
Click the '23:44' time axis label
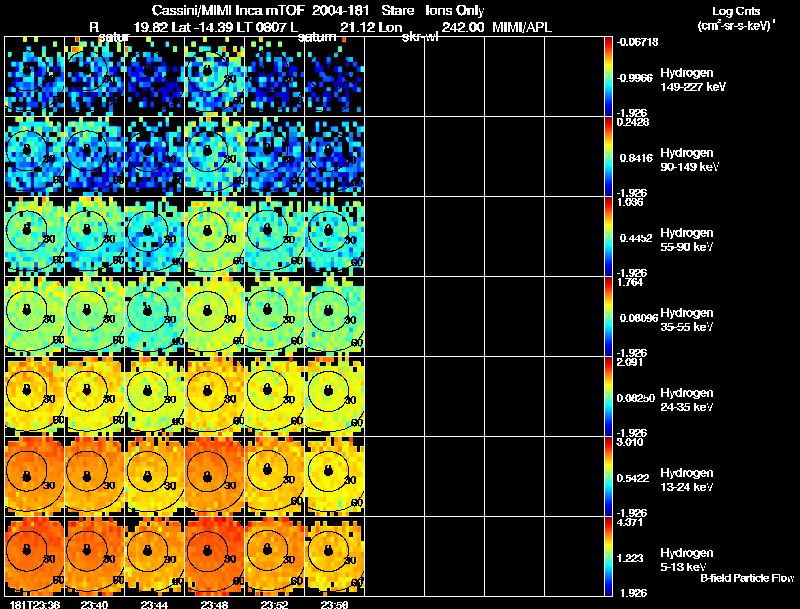pos(154,605)
